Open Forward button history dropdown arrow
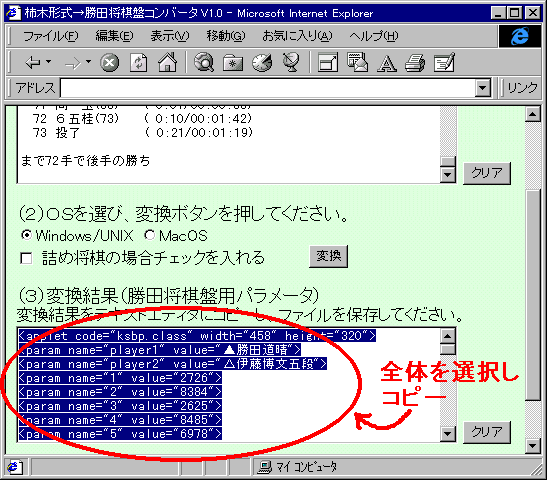This screenshot has height=480, width=547. coord(88,62)
